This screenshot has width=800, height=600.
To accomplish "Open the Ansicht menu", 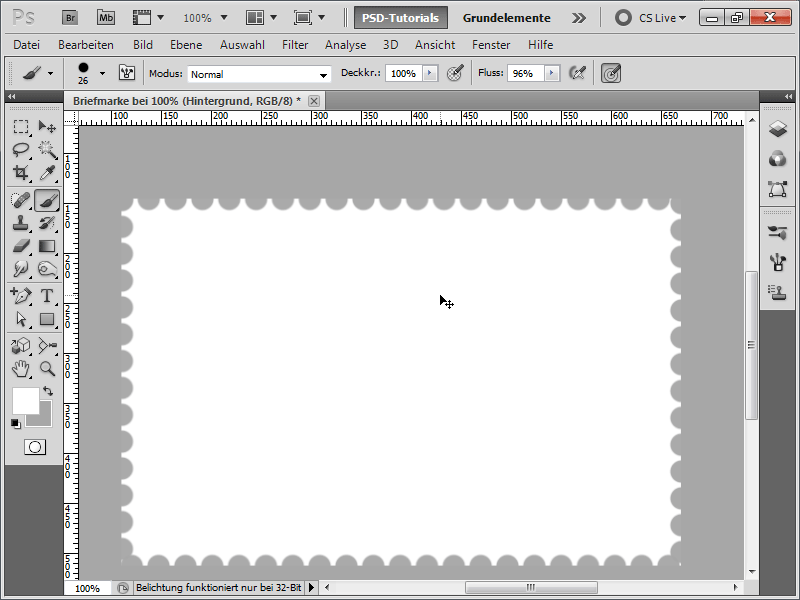I will 435,45.
